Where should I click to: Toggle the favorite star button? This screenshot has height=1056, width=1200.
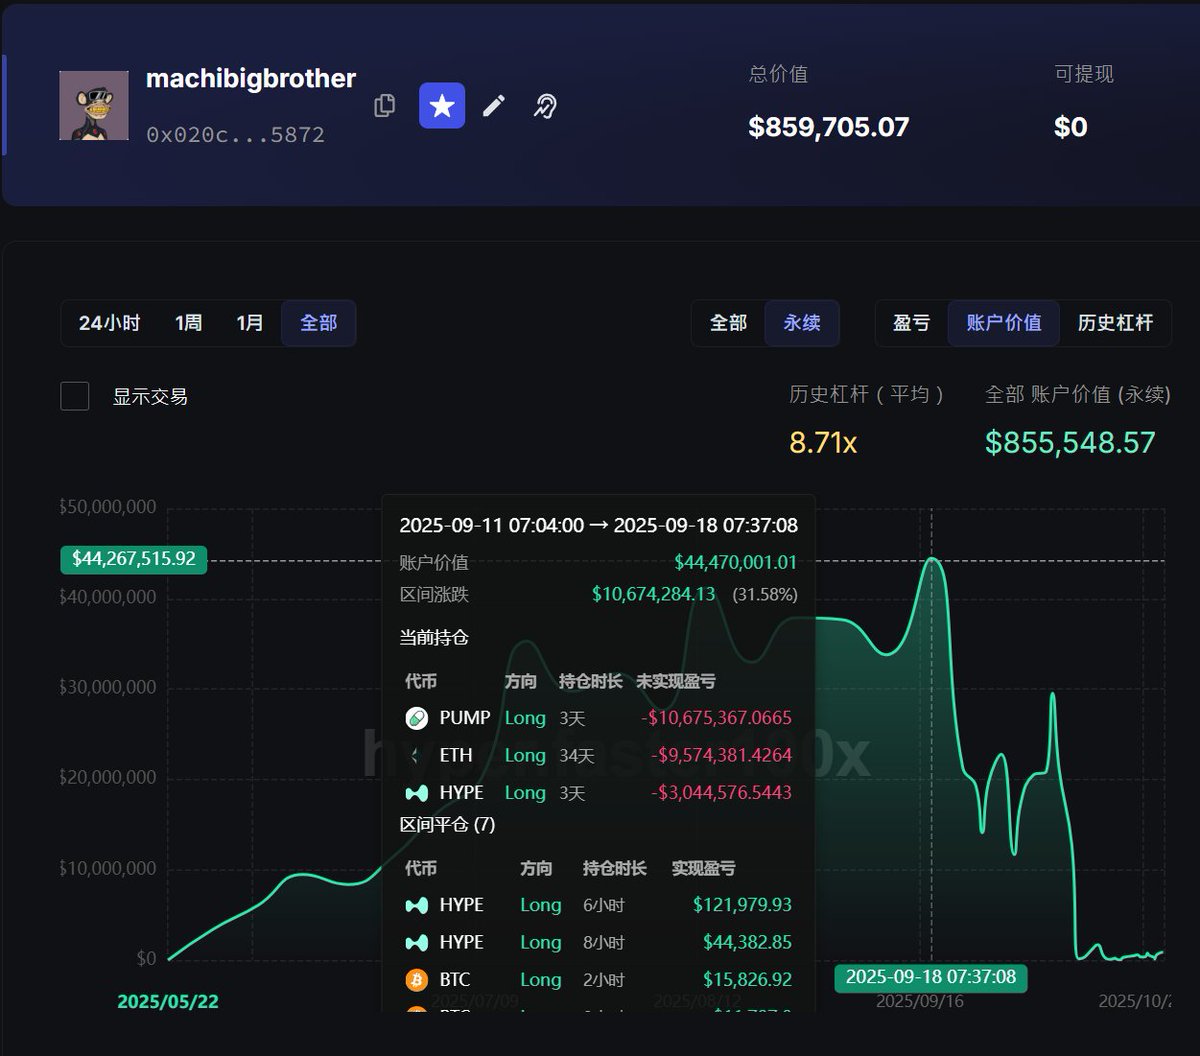pyautogui.click(x=442, y=106)
